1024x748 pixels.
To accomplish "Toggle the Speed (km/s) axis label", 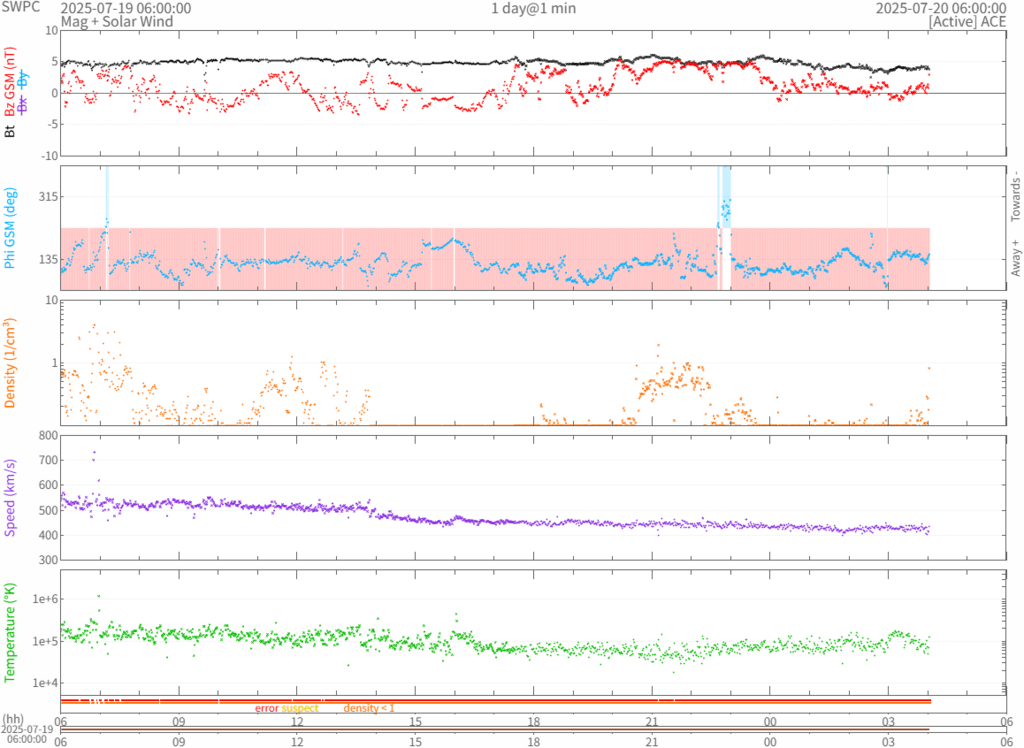I will [x=10, y=498].
